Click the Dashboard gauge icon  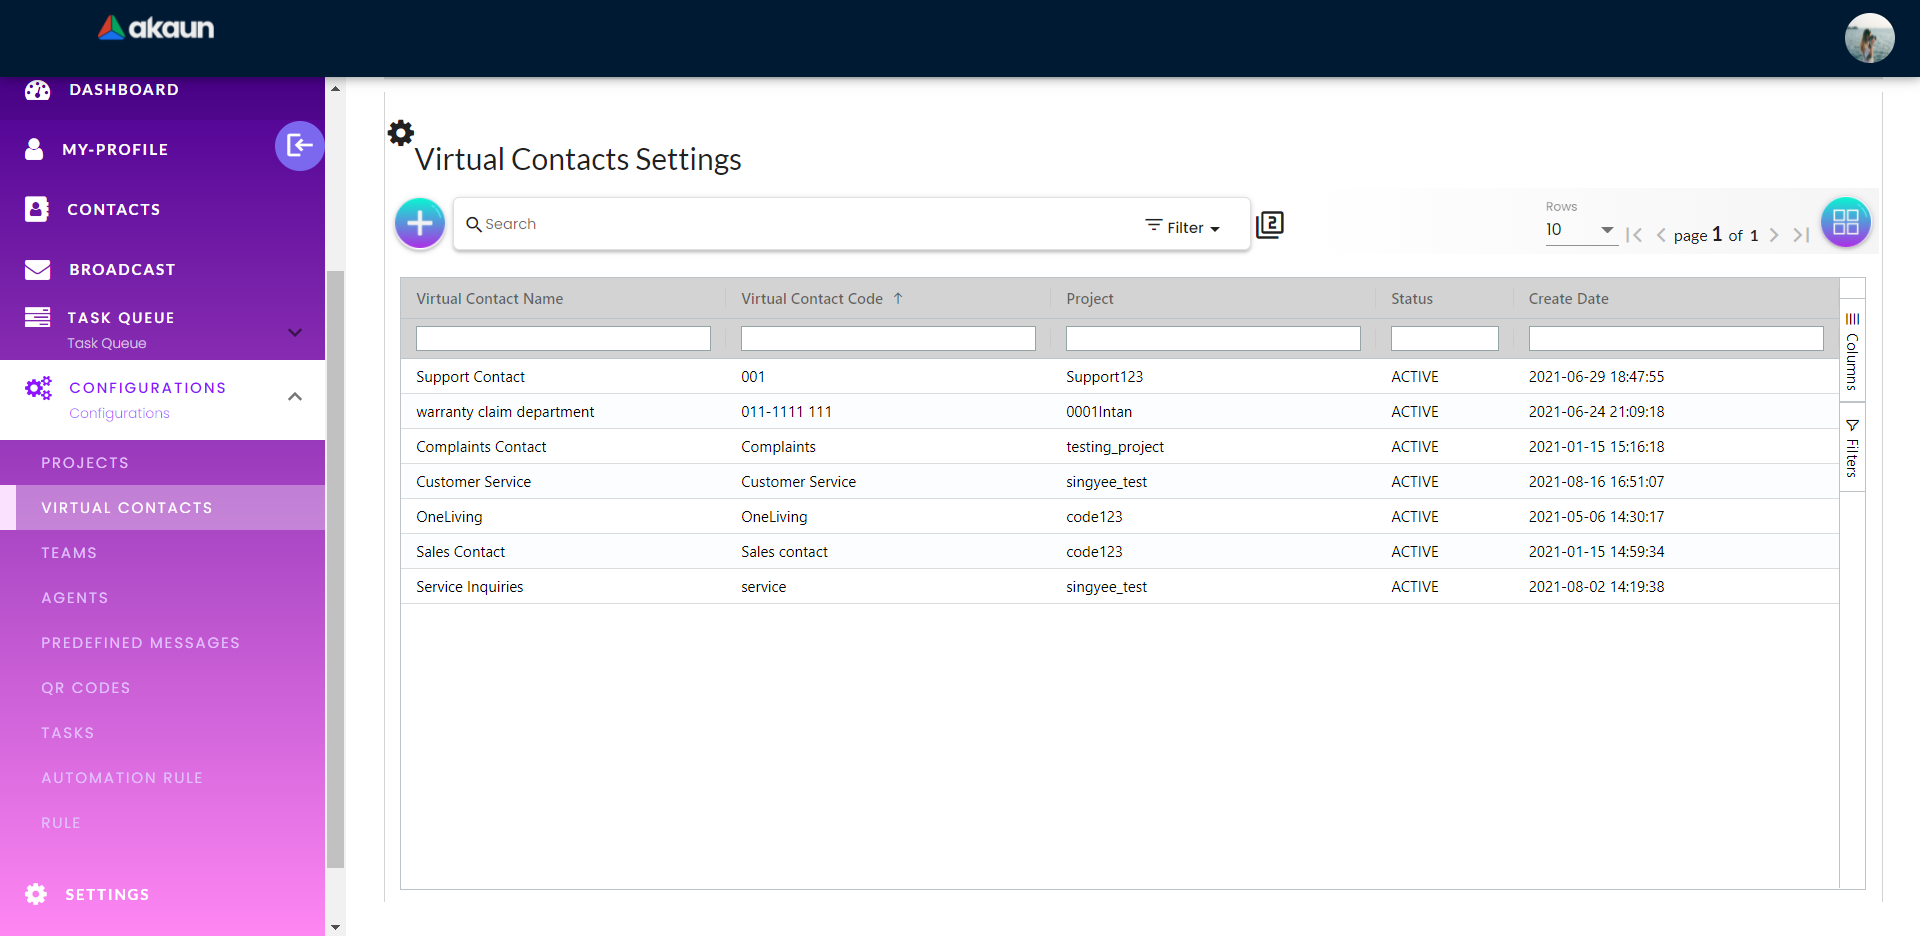38,90
